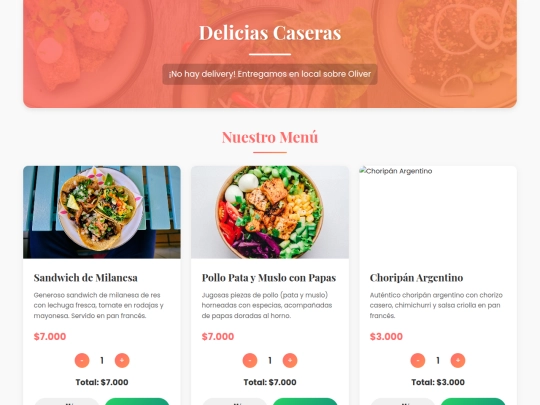540x405 pixels.
Task: Select the Sandwich de Milanesa title
Action: coord(86,278)
